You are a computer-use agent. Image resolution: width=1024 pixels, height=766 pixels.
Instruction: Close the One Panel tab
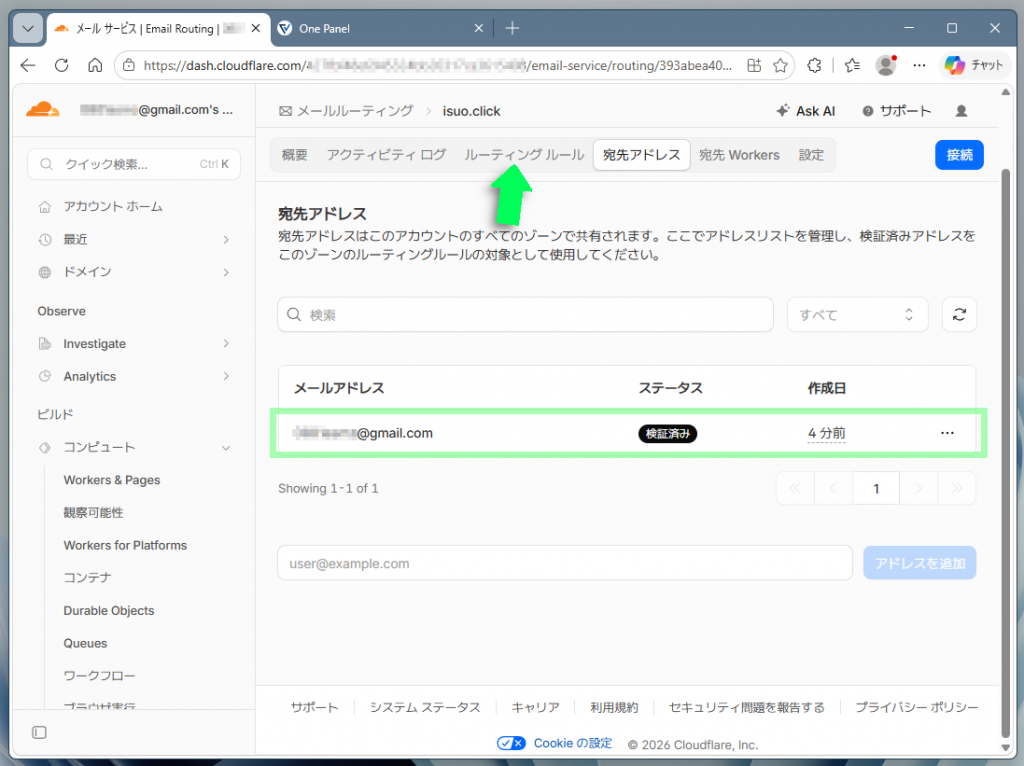479,29
